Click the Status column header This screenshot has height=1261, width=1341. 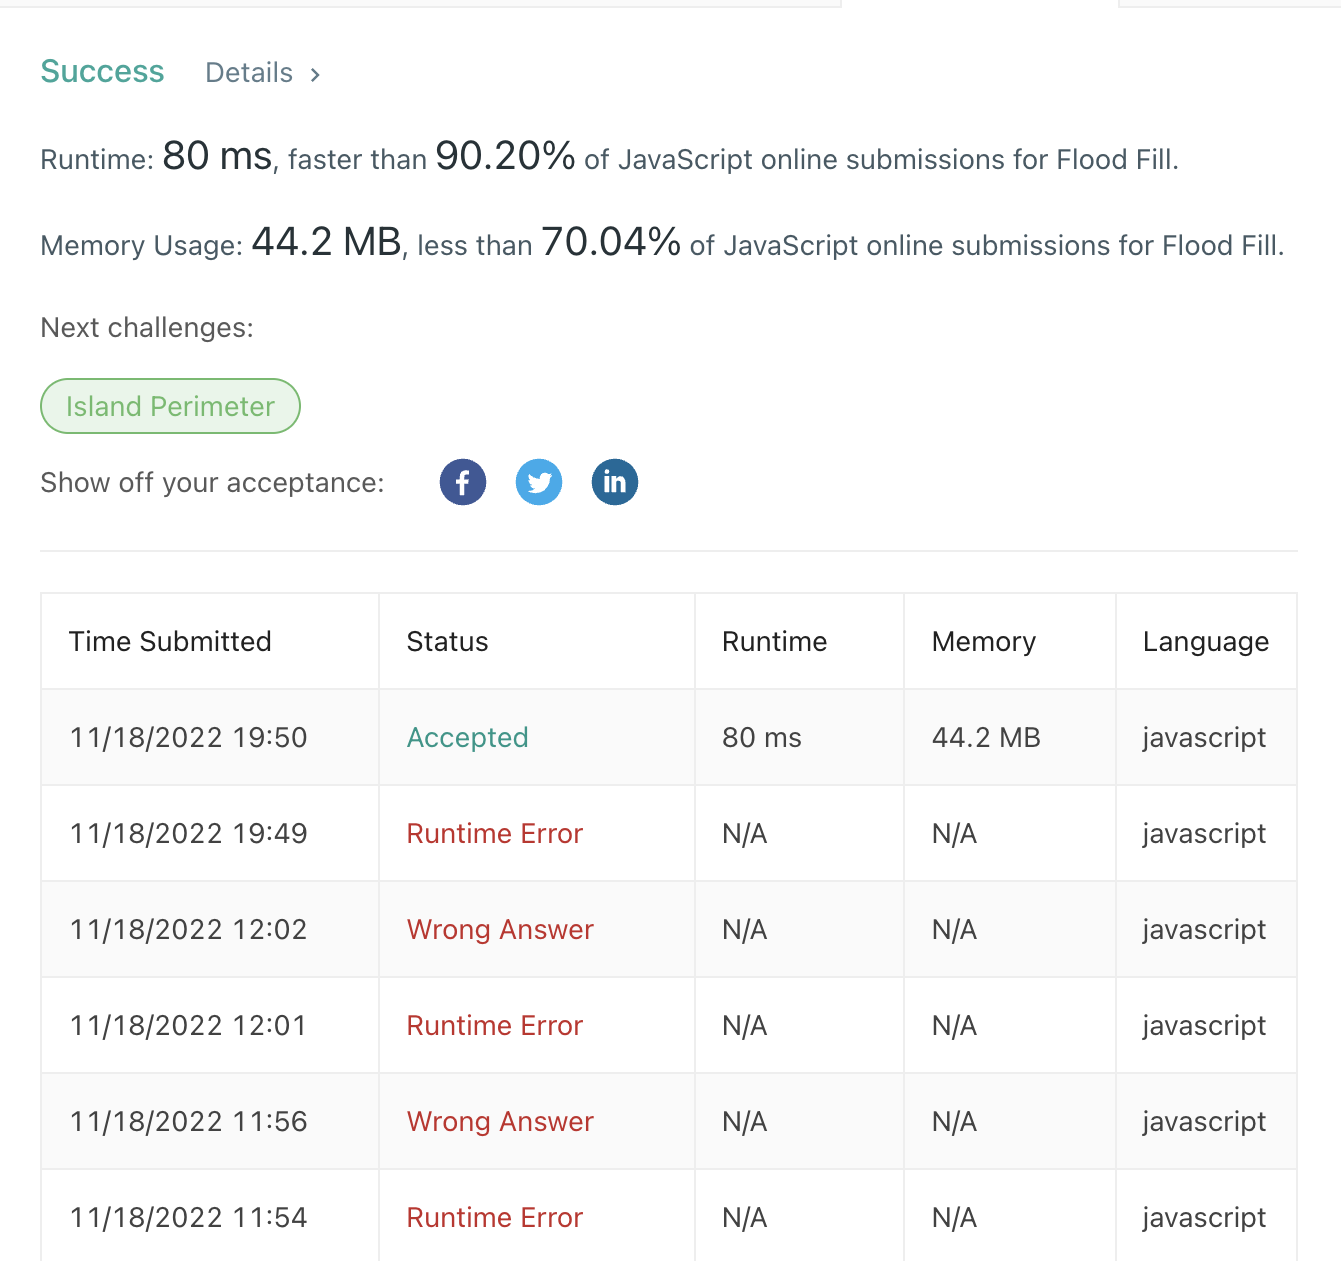pyautogui.click(x=447, y=641)
